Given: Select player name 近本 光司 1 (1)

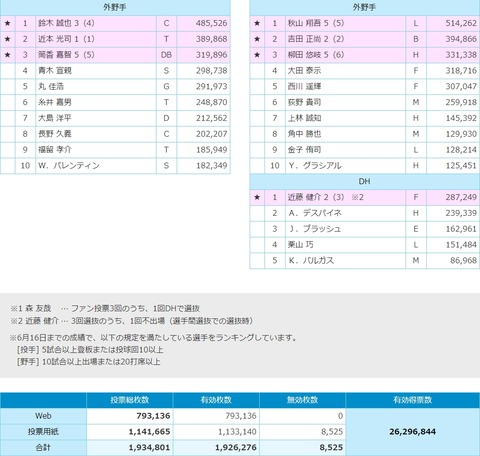Looking at the screenshot, I should point(66,39).
